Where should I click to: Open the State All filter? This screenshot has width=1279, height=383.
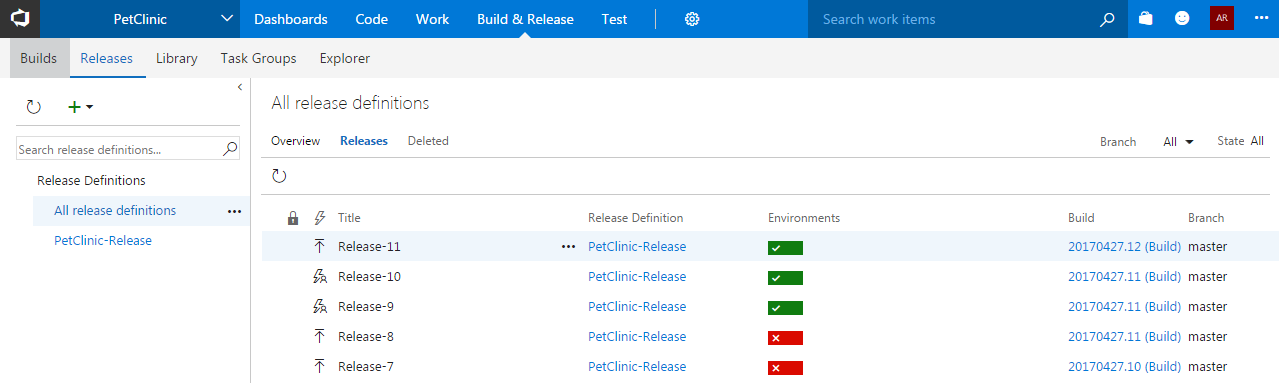coord(1257,141)
